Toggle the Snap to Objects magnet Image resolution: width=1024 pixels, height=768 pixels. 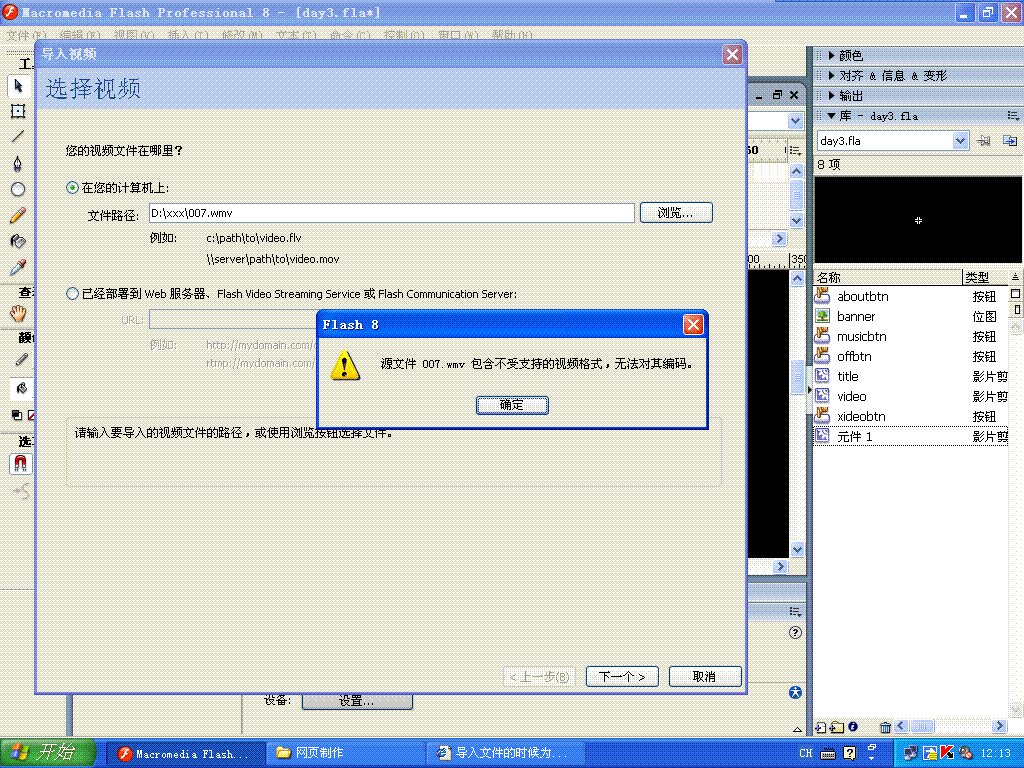20,464
